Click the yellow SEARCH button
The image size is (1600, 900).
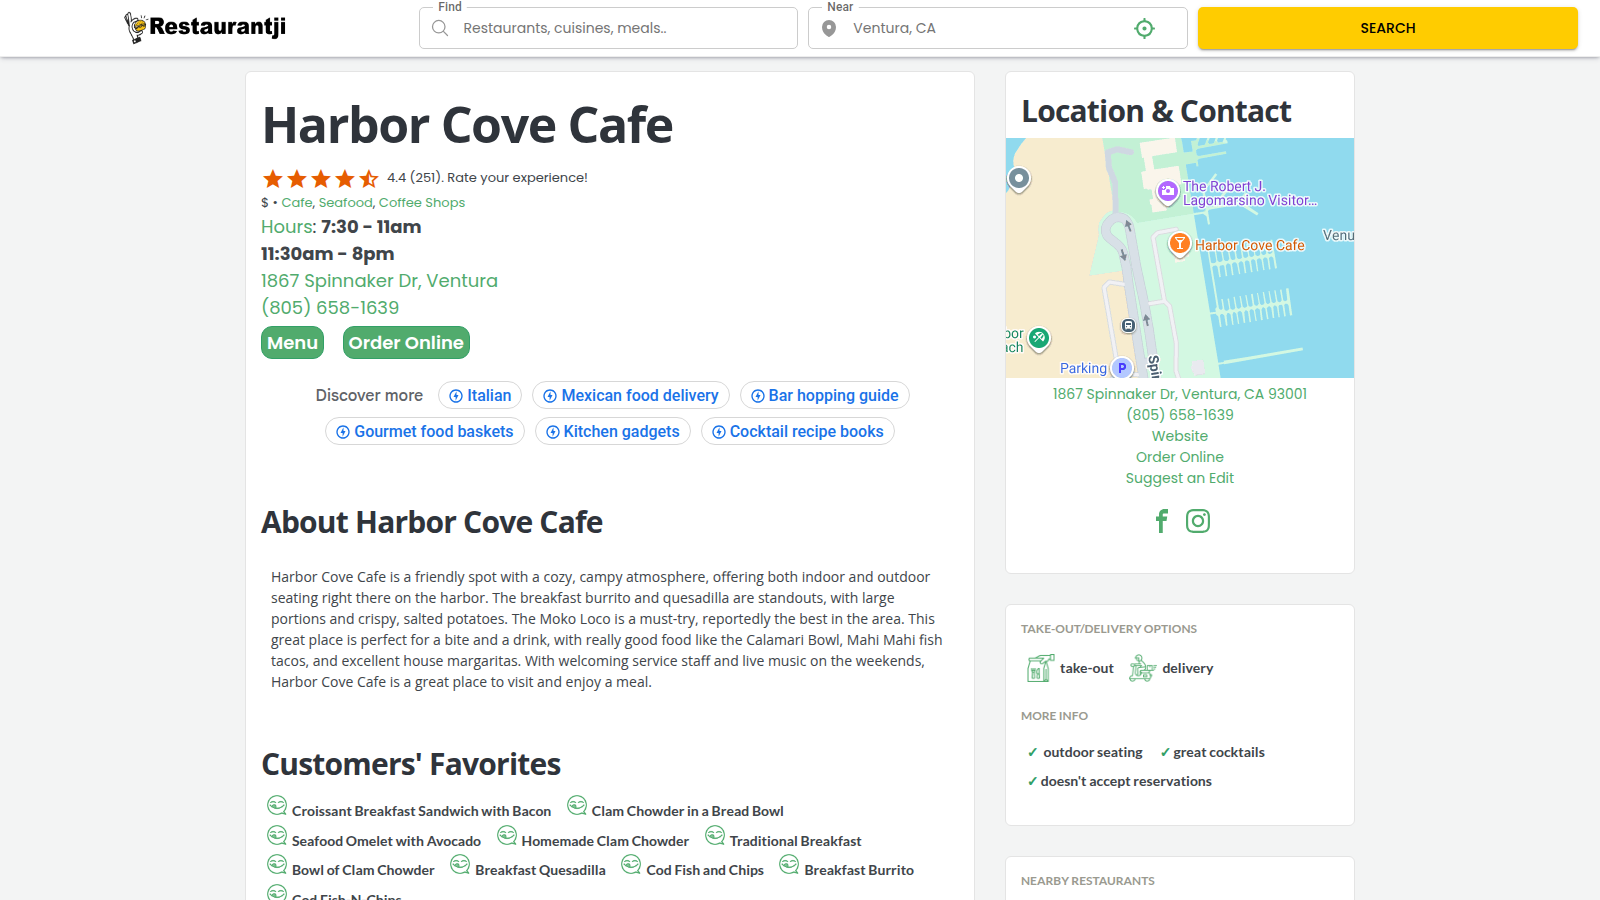1387,28
